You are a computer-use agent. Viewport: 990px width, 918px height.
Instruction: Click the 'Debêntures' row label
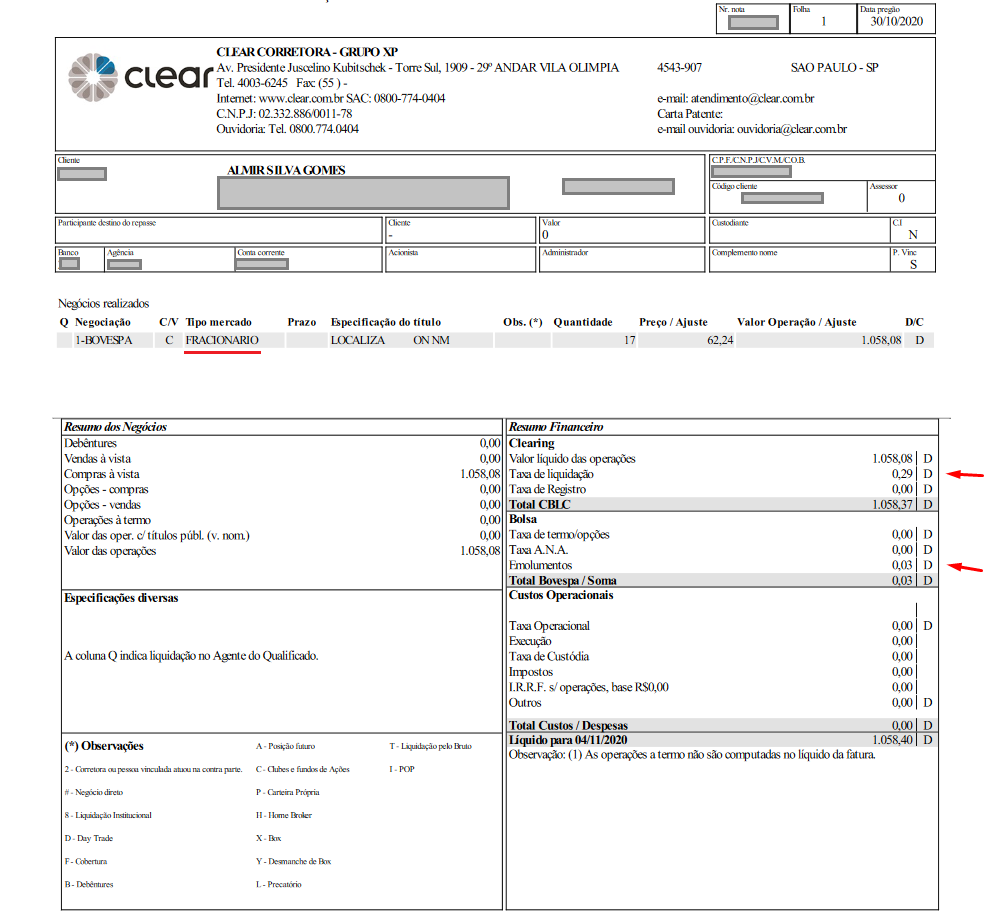coord(90,443)
